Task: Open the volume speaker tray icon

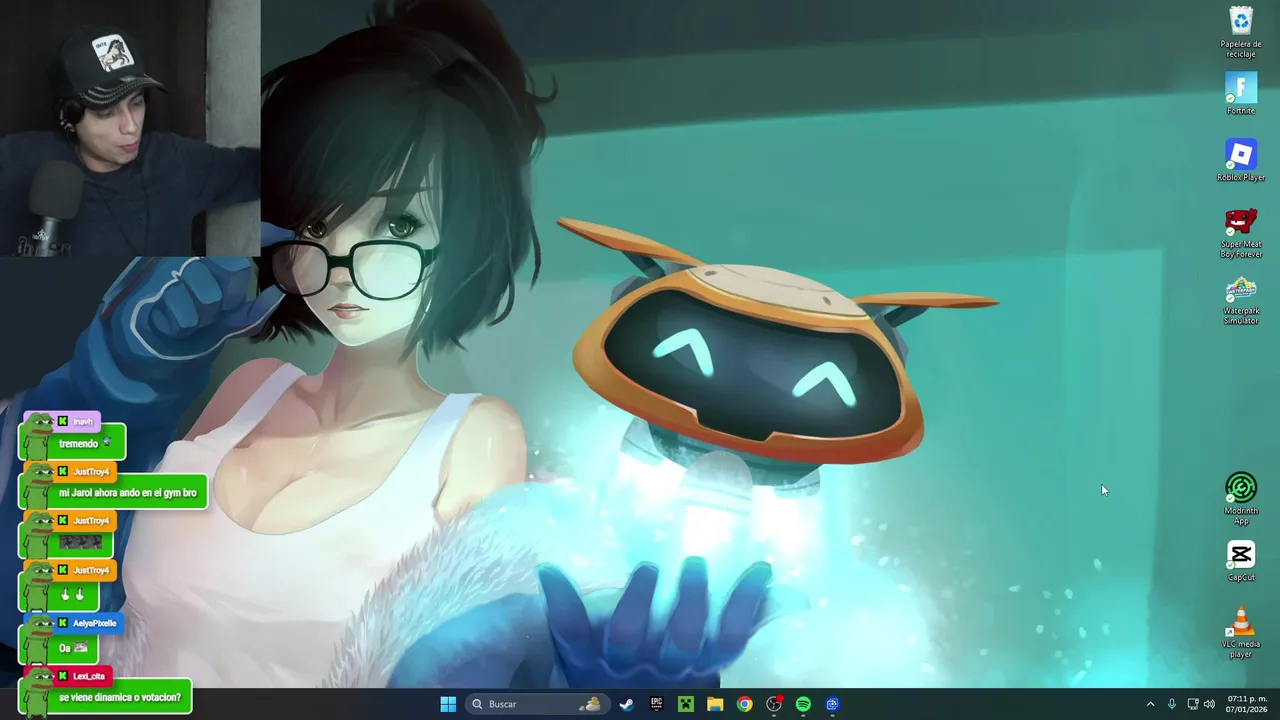Action: point(1210,704)
